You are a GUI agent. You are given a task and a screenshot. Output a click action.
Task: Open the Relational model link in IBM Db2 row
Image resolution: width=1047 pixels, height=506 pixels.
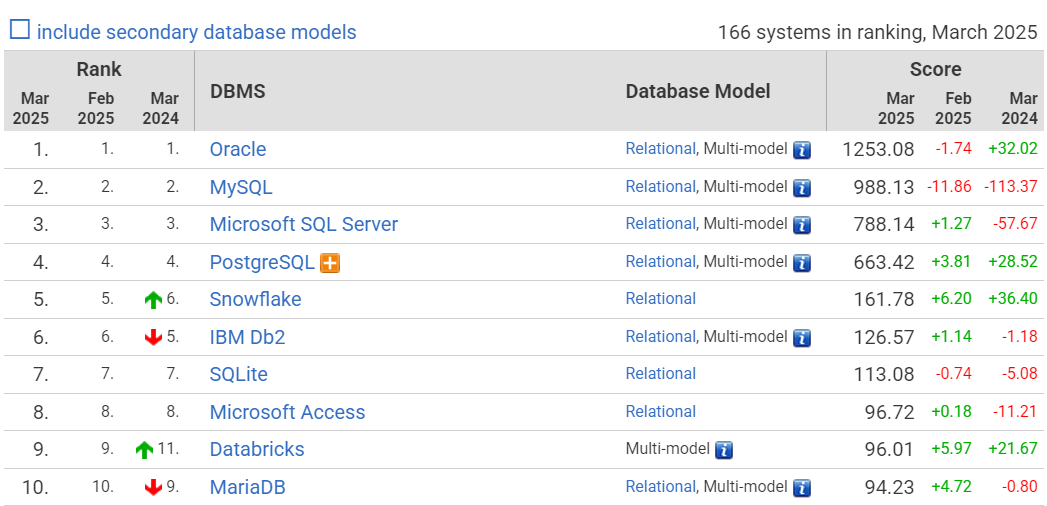(660, 337)
